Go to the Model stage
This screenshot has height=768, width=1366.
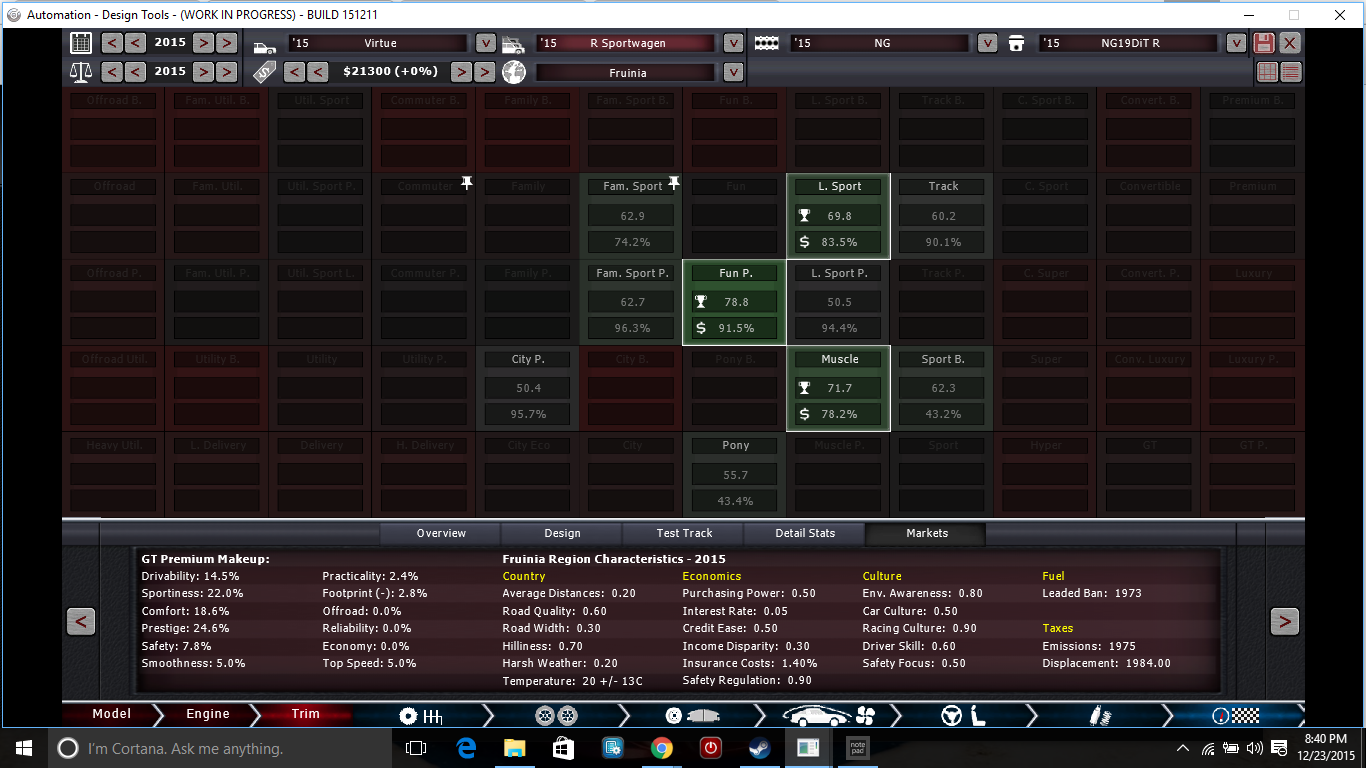tap(111, 714)
